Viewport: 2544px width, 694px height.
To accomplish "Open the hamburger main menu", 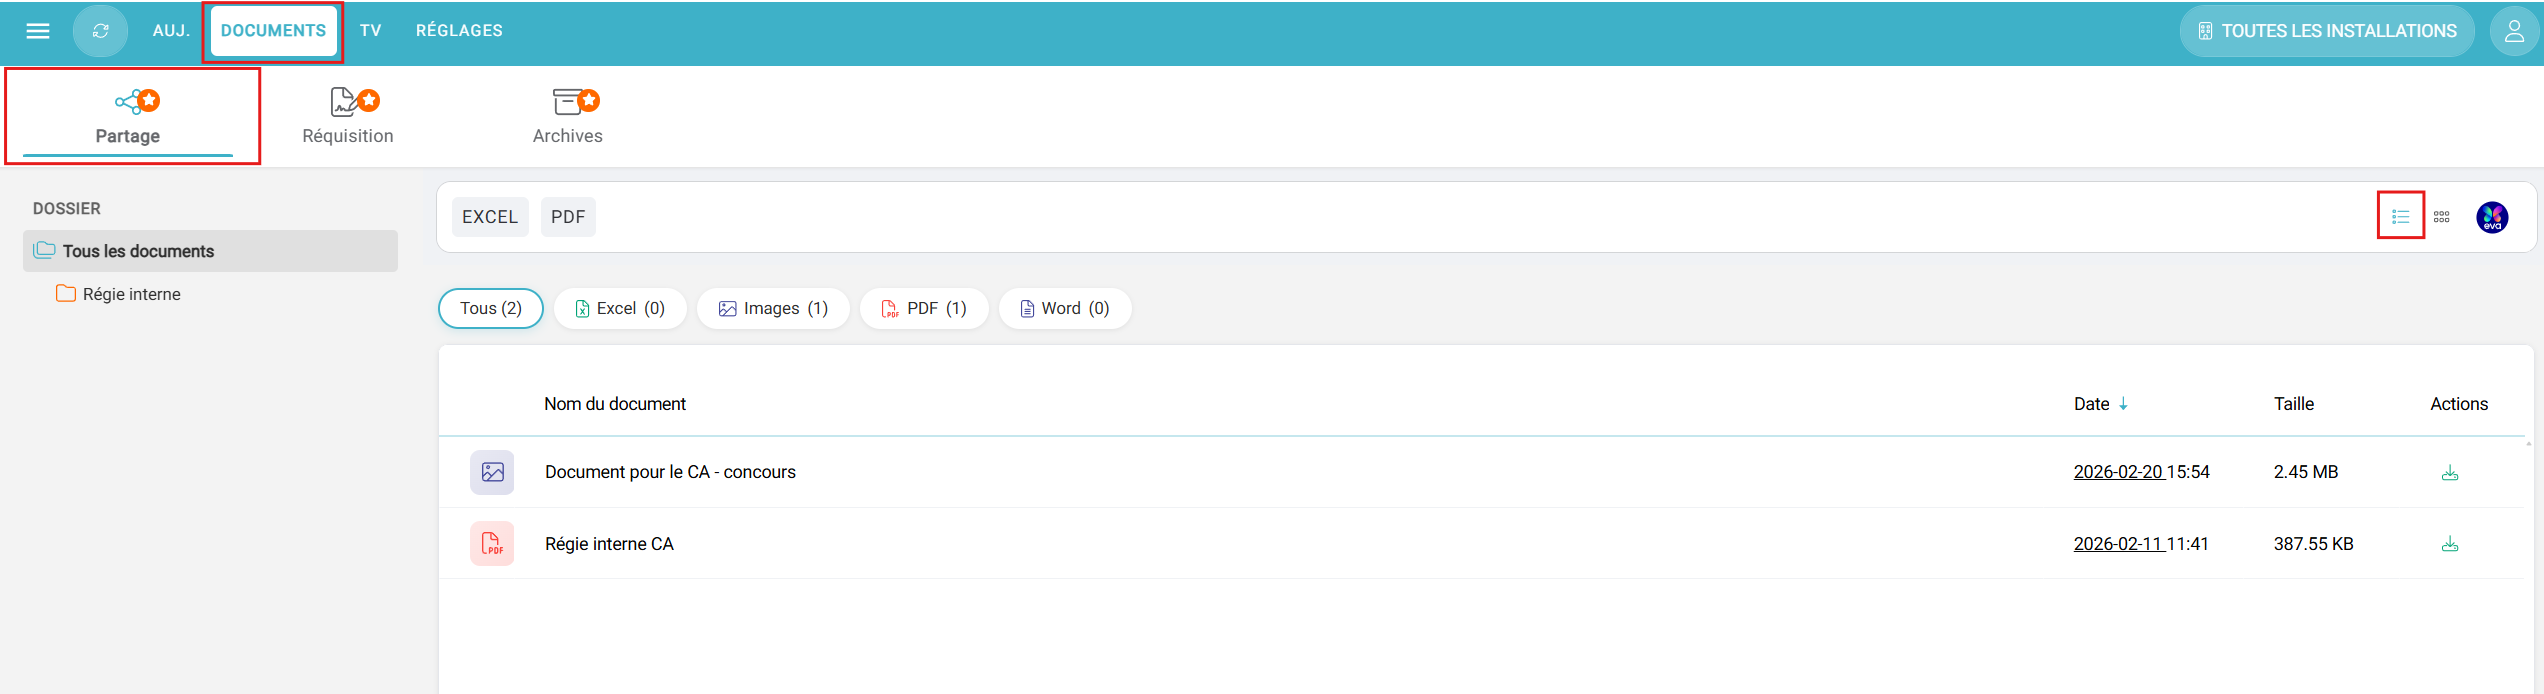I will (x=38, y=31).
